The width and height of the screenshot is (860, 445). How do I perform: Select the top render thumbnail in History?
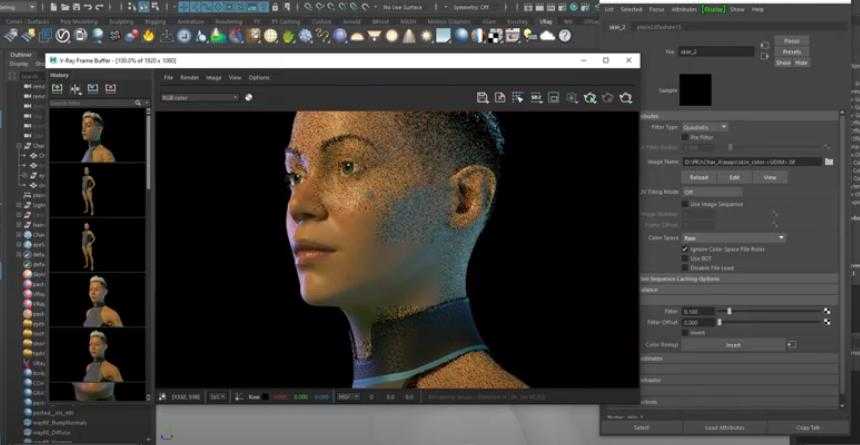pos(97,135)
